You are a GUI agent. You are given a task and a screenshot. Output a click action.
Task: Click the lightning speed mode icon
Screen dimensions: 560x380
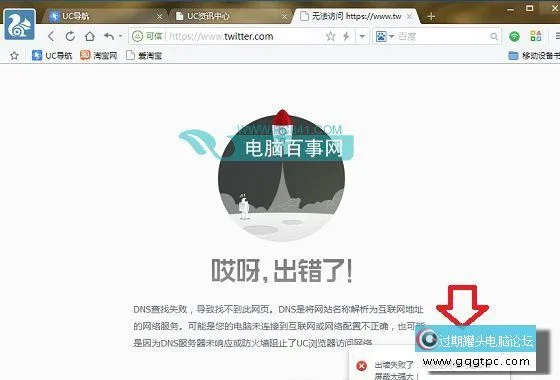346,36
